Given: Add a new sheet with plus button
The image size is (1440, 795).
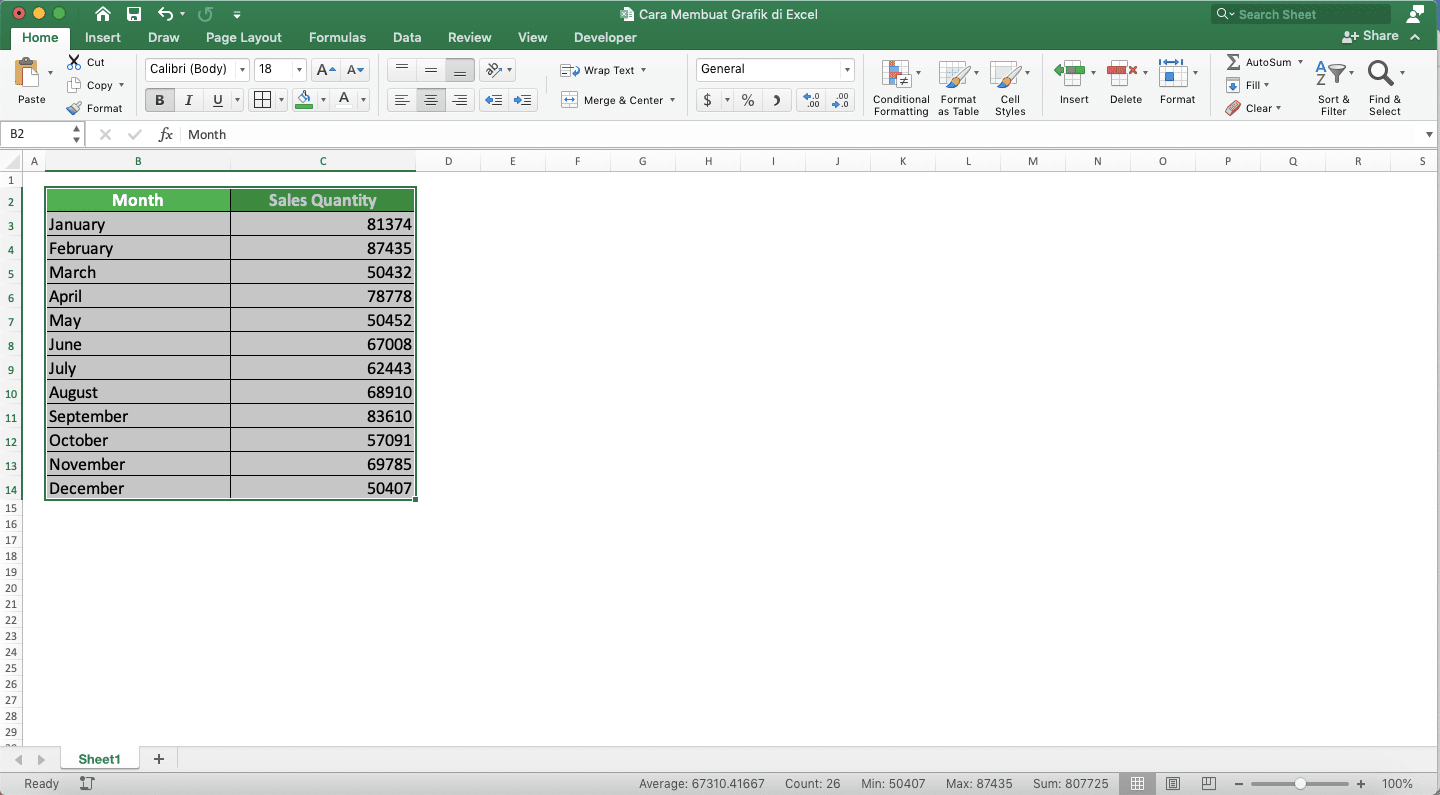Looking at the screenshot, I should (158, 759).
